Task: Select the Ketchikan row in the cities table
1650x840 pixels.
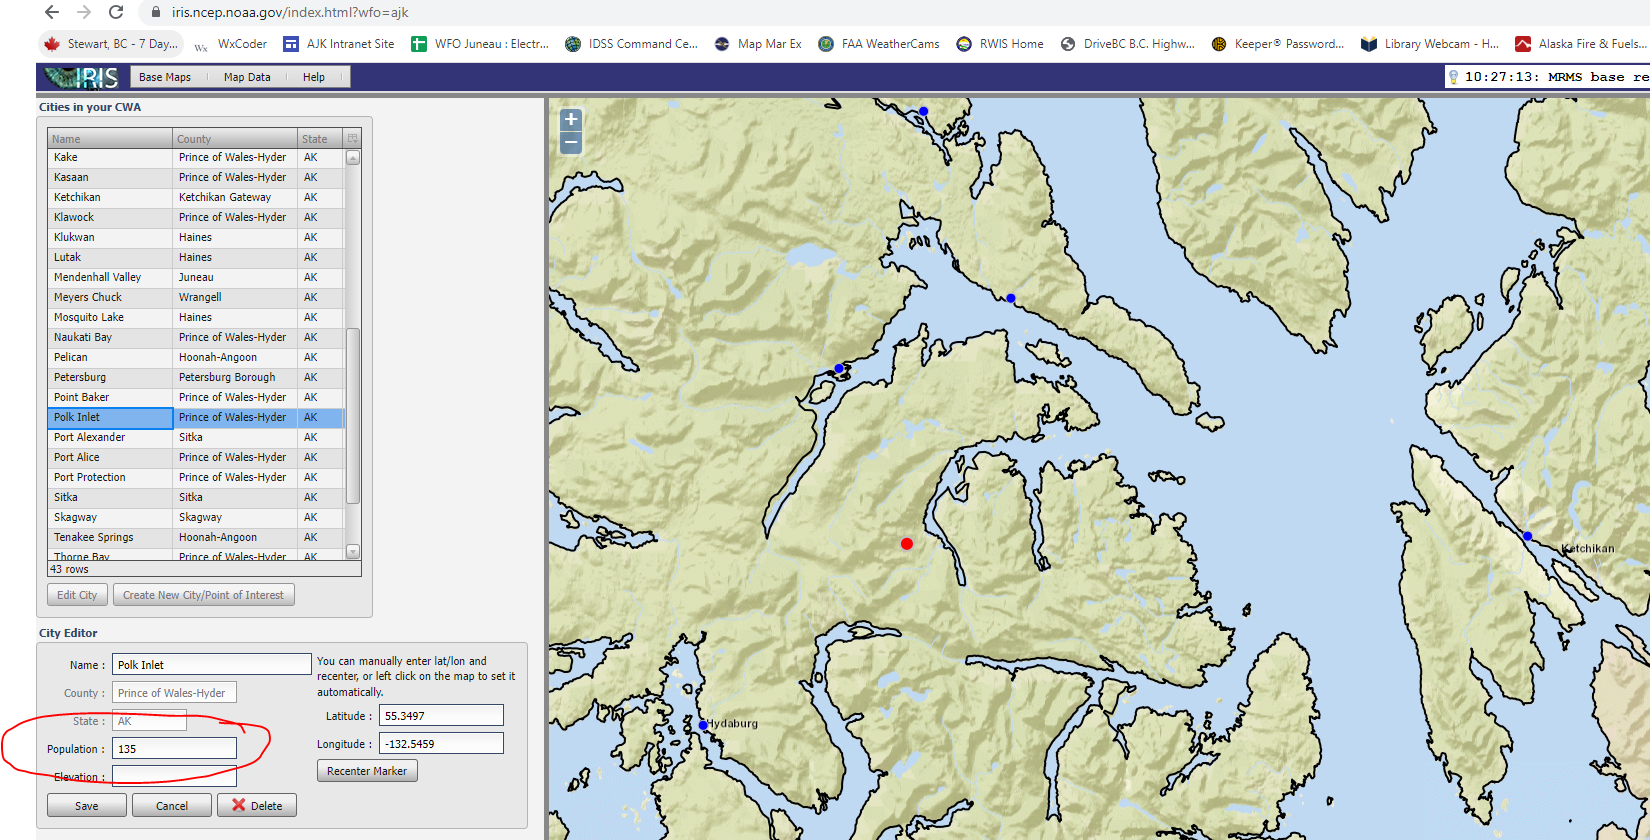Action: pyautogui.click(x=110, y=197)
